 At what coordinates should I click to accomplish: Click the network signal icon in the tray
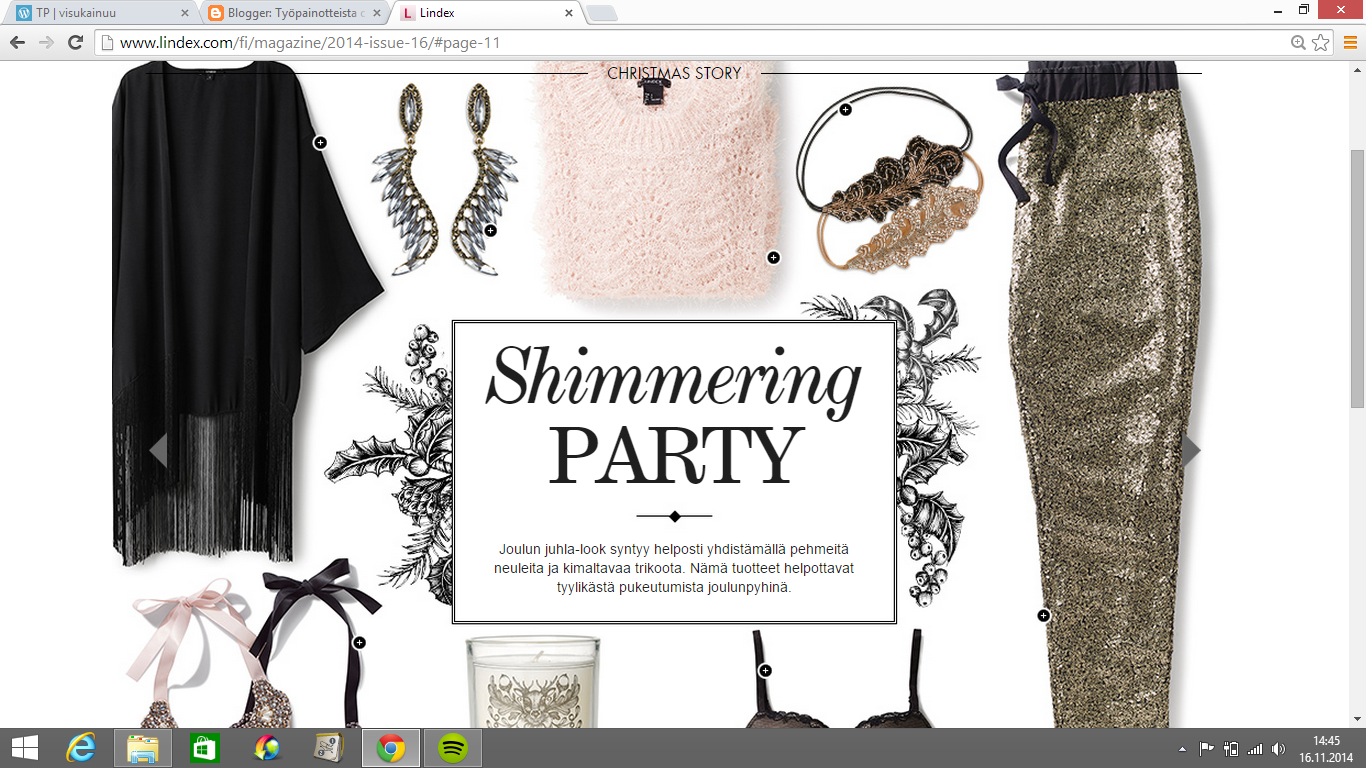pos(1255,749)
